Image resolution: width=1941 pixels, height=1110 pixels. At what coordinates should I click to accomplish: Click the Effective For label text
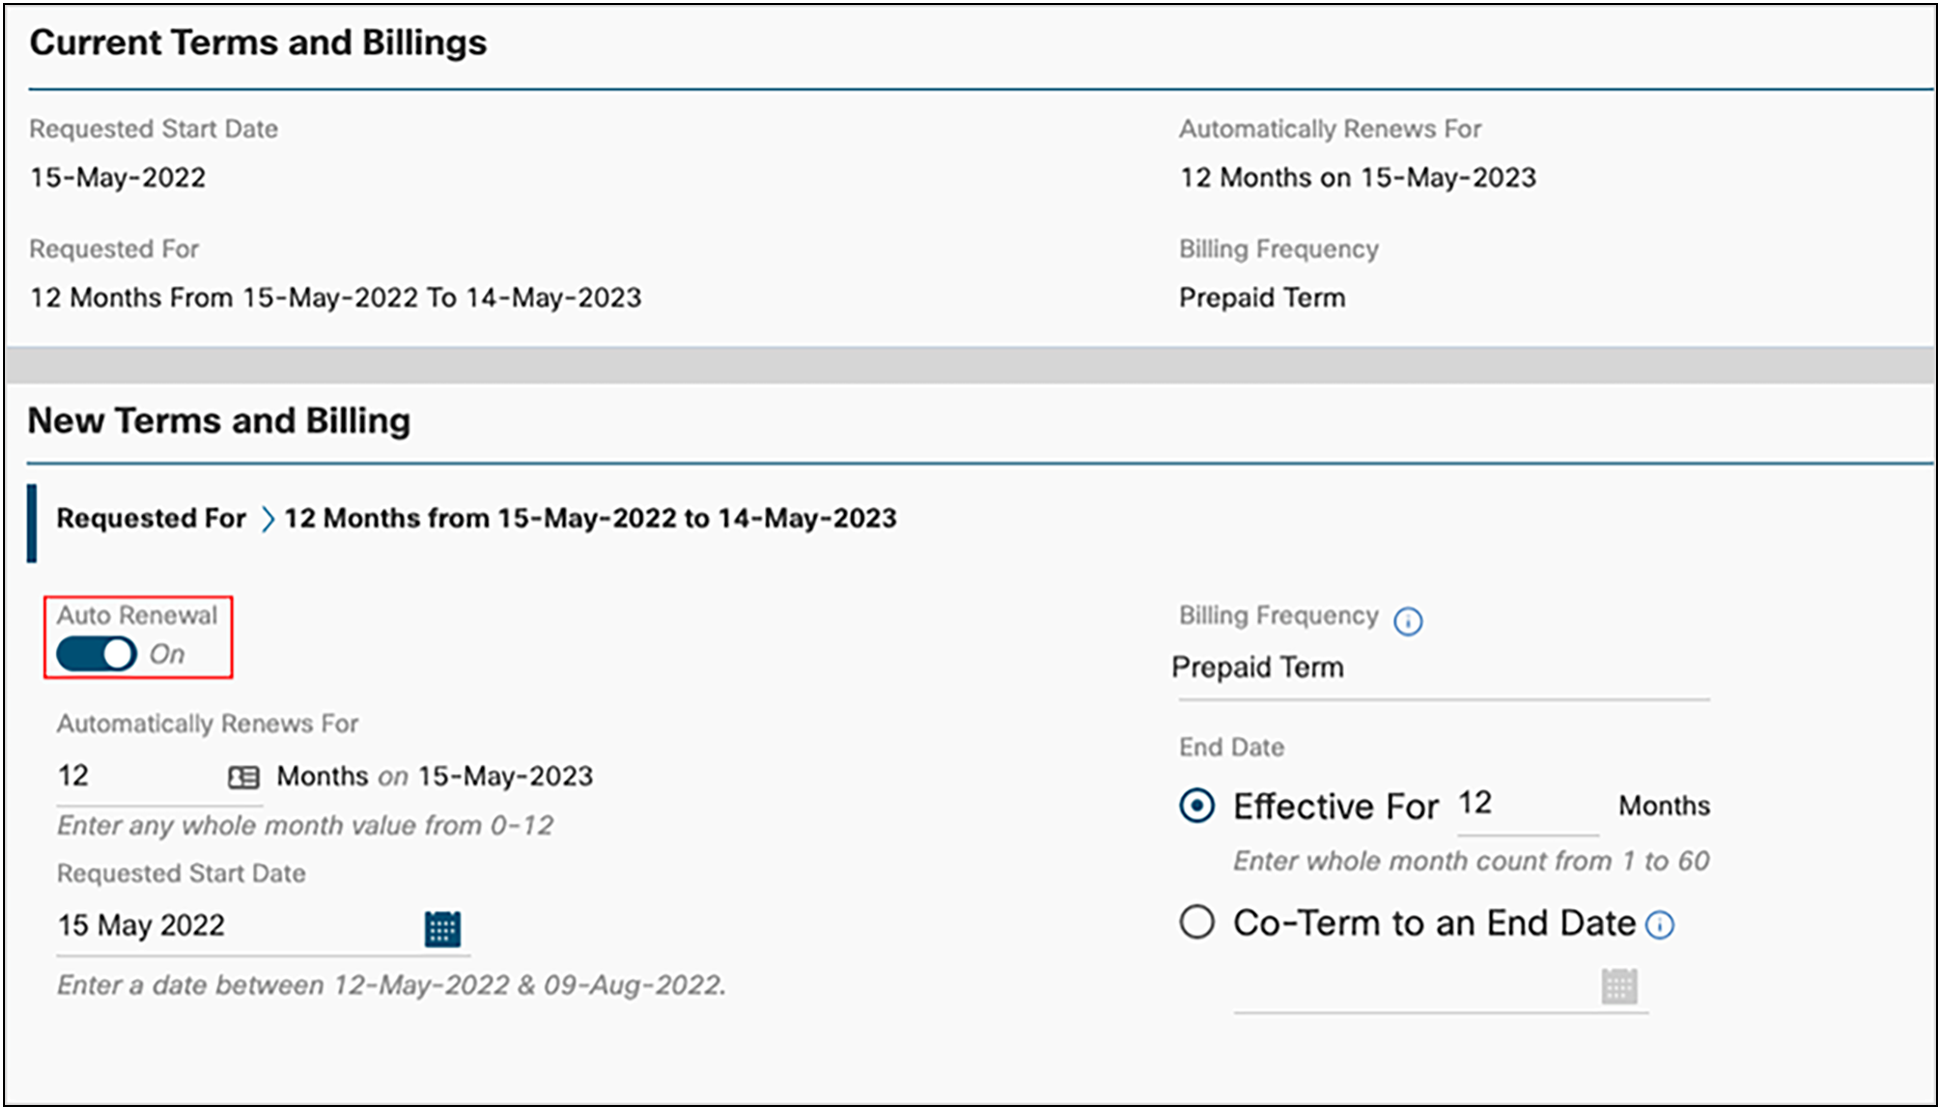pos(1335,807)
